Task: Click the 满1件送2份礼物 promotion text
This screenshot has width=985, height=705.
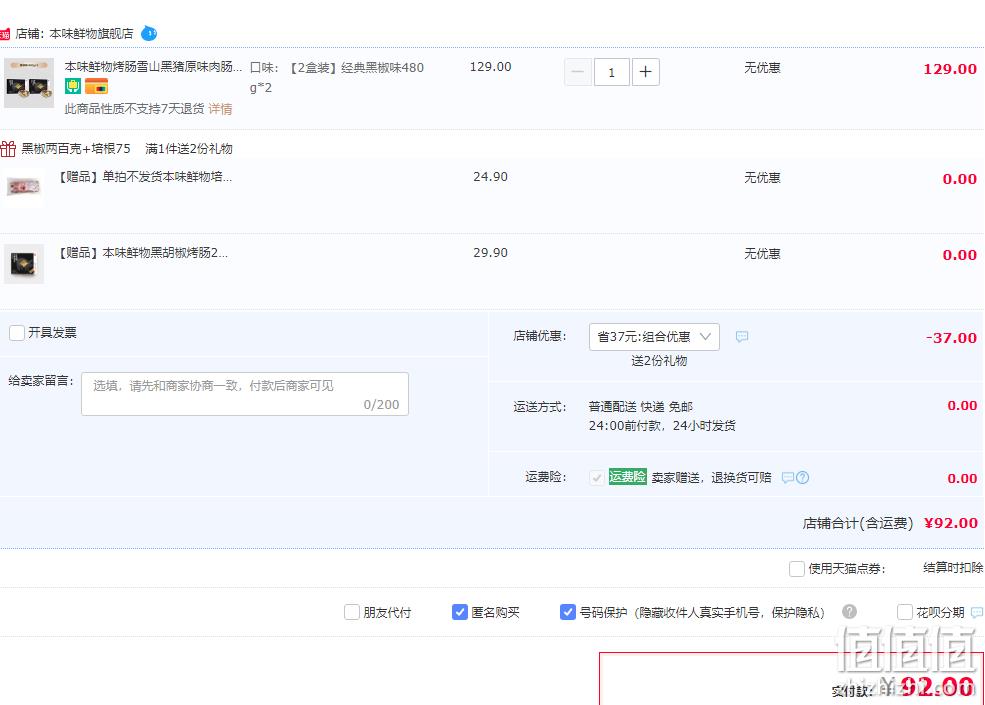Action: click(189, 149)
